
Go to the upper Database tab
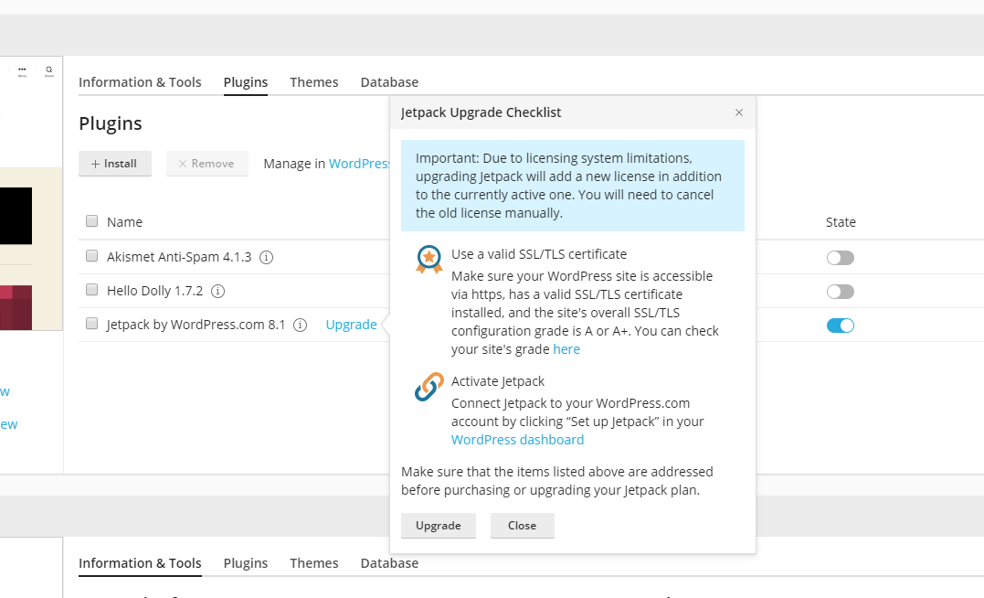(389, 82)
